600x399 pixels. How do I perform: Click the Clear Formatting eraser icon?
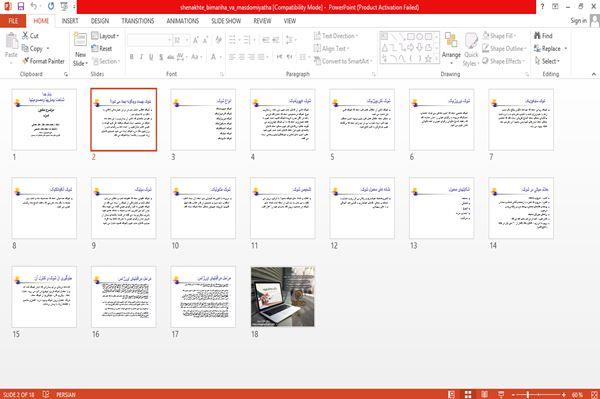click(x=218, y=40)
